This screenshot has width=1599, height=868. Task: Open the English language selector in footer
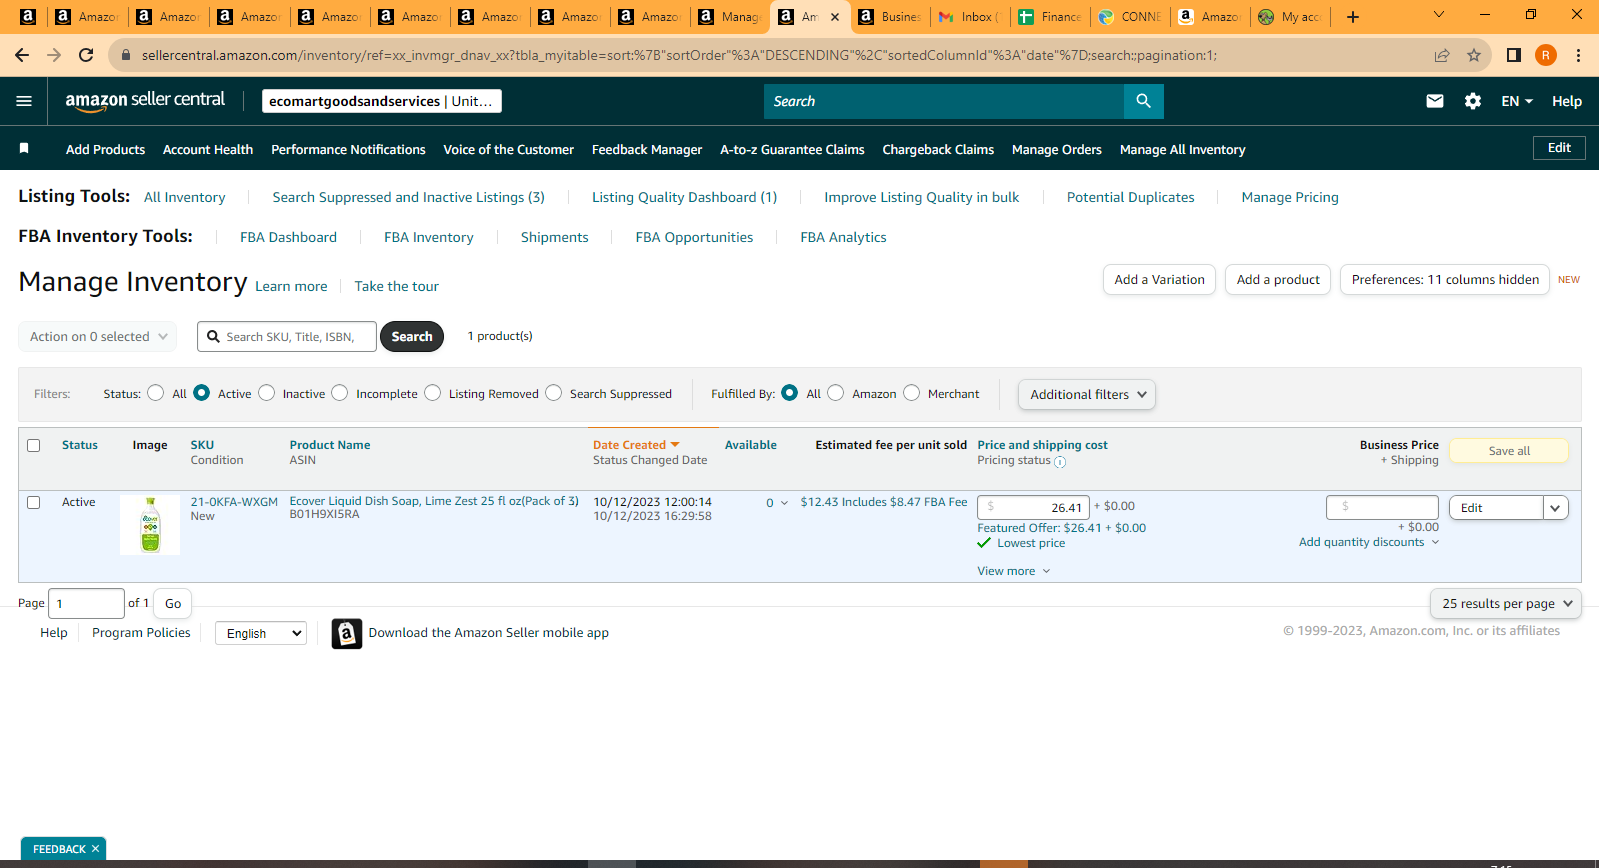(x=261, y=633)
